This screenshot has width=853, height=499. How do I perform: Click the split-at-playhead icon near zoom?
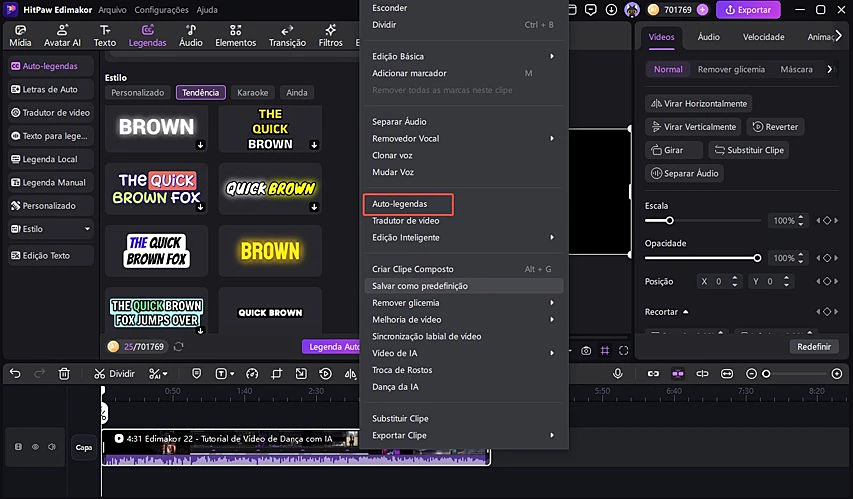point(702,373)
